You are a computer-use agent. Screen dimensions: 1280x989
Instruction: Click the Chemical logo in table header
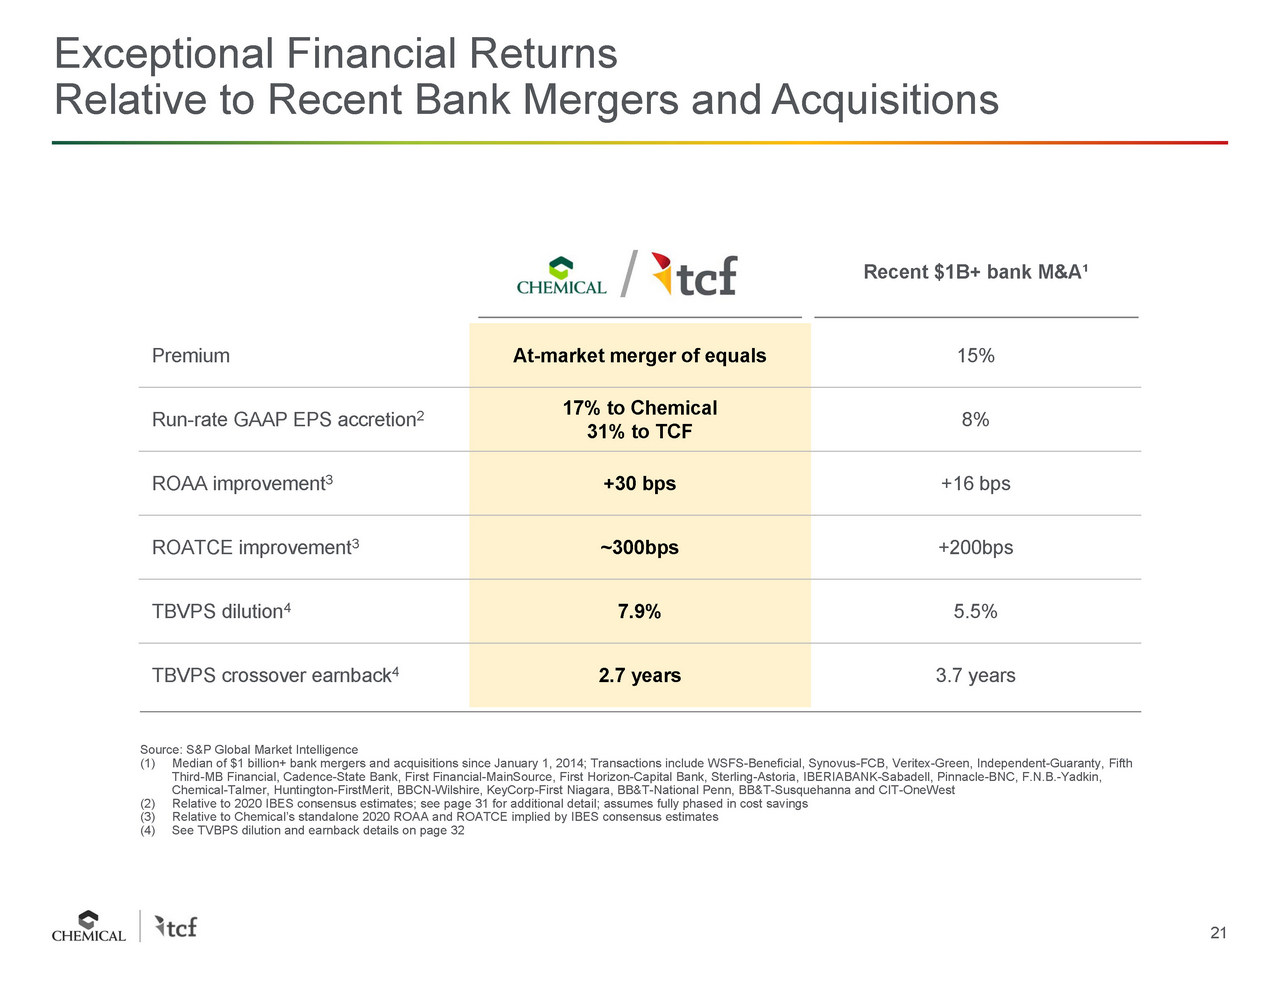pyautogui.click(x=561, y=276)
